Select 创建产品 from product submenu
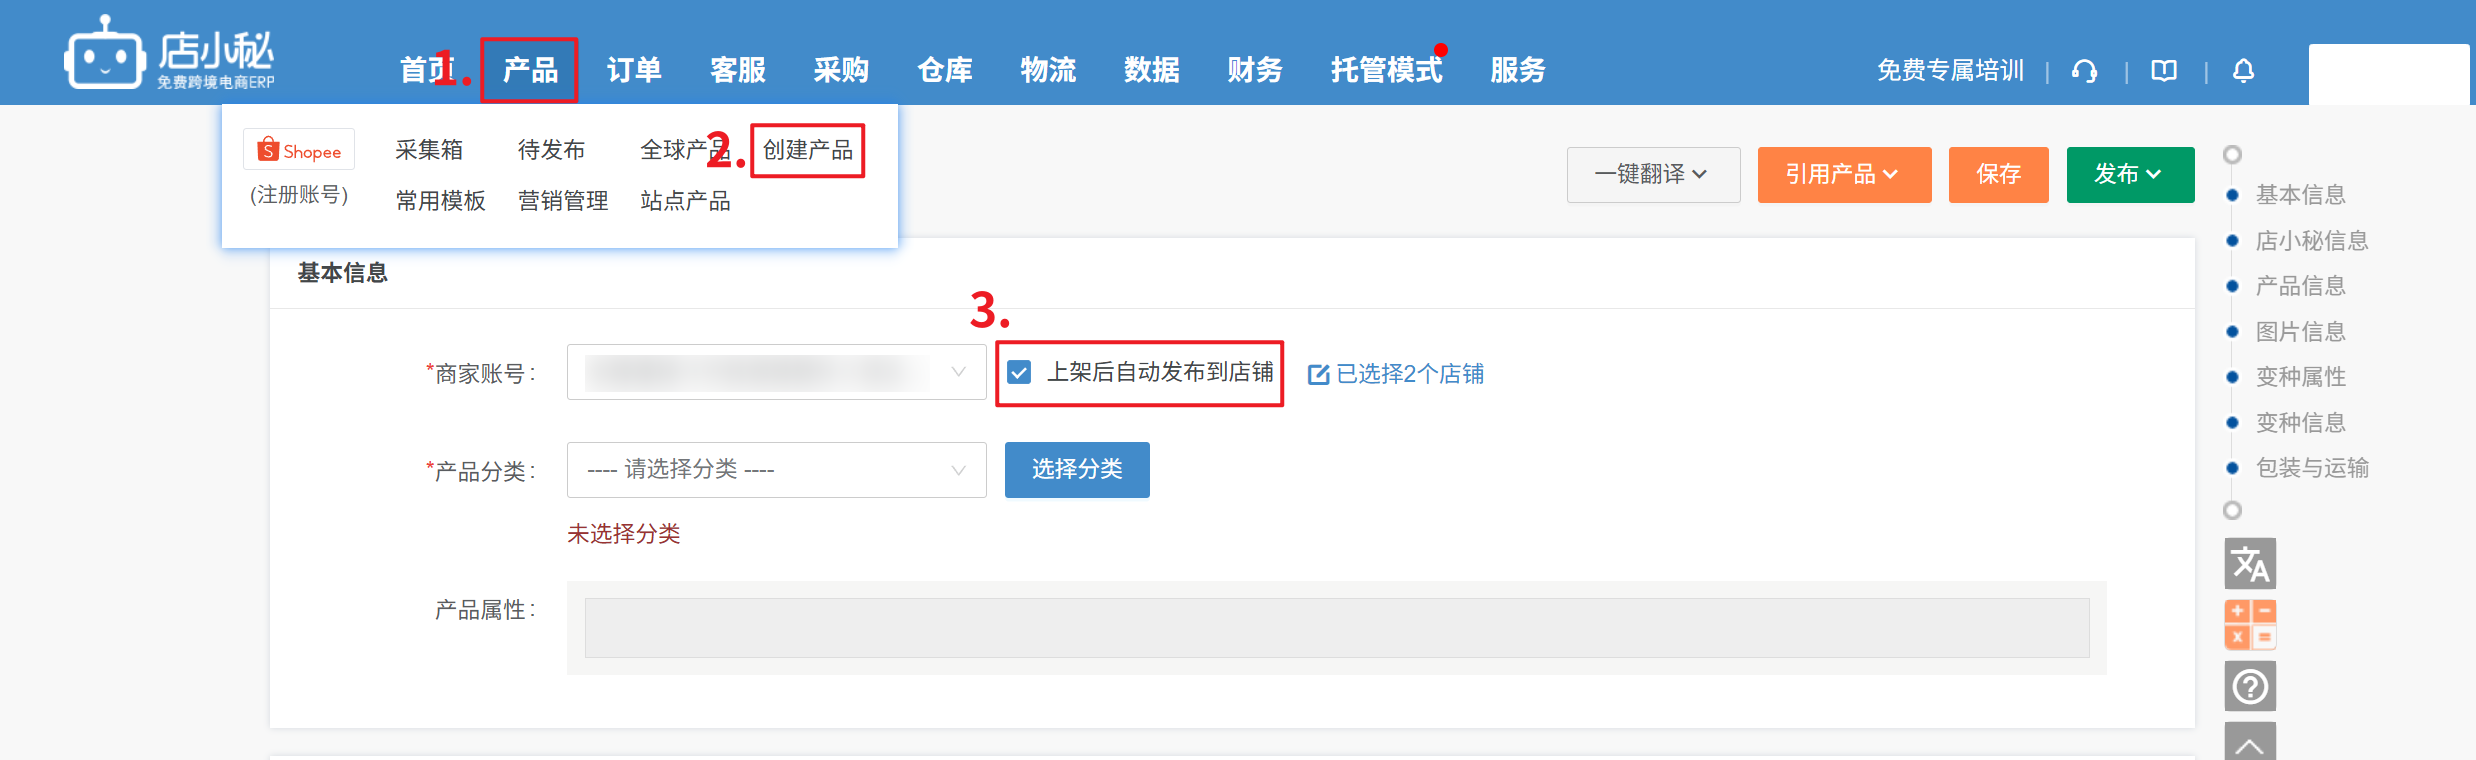 tap(807, 150)
